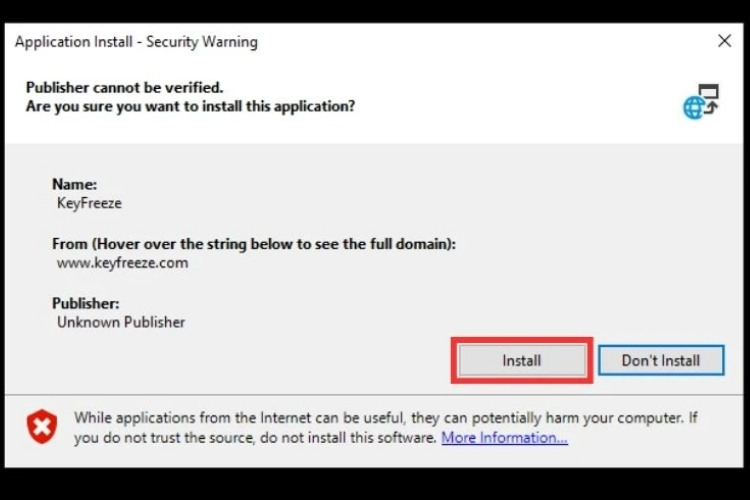Select the 'Publisher cannot be verified' heading
The height and width of the screenshot is (500, 750).
pos(124,87)
